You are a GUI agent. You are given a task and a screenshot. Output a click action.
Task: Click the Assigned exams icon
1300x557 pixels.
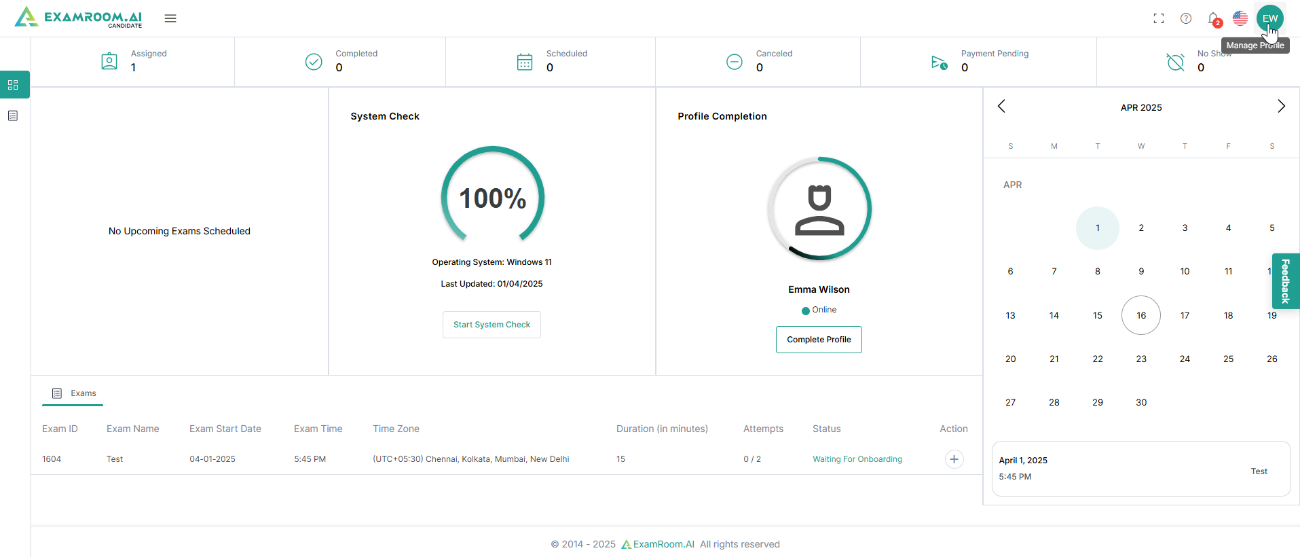coord(109,62)
